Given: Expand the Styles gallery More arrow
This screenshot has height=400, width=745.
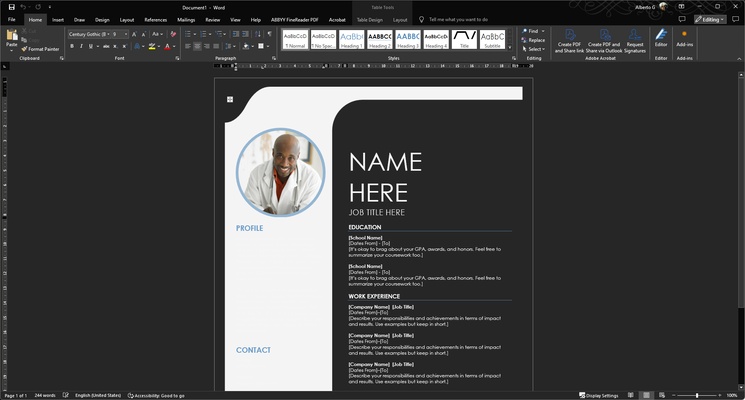Looking at the screenshot, I should (x=510, y=48).
